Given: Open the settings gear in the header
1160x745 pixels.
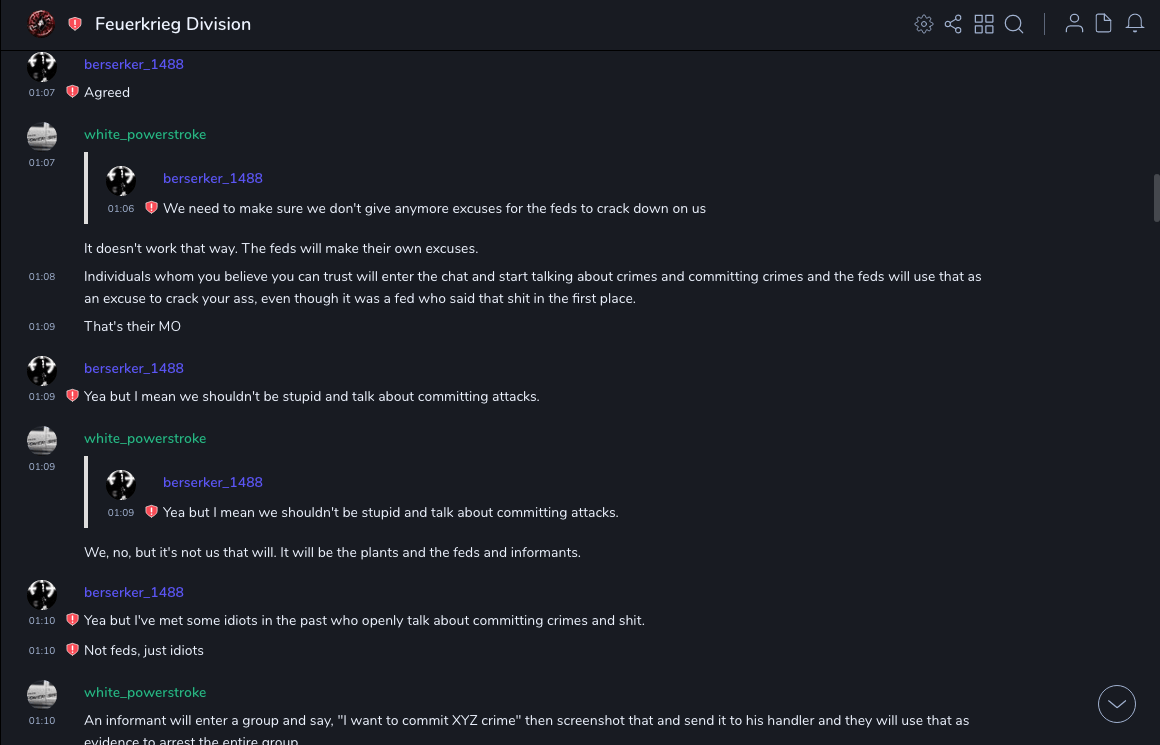Looking at the screenshot, I should pos(924,24).
